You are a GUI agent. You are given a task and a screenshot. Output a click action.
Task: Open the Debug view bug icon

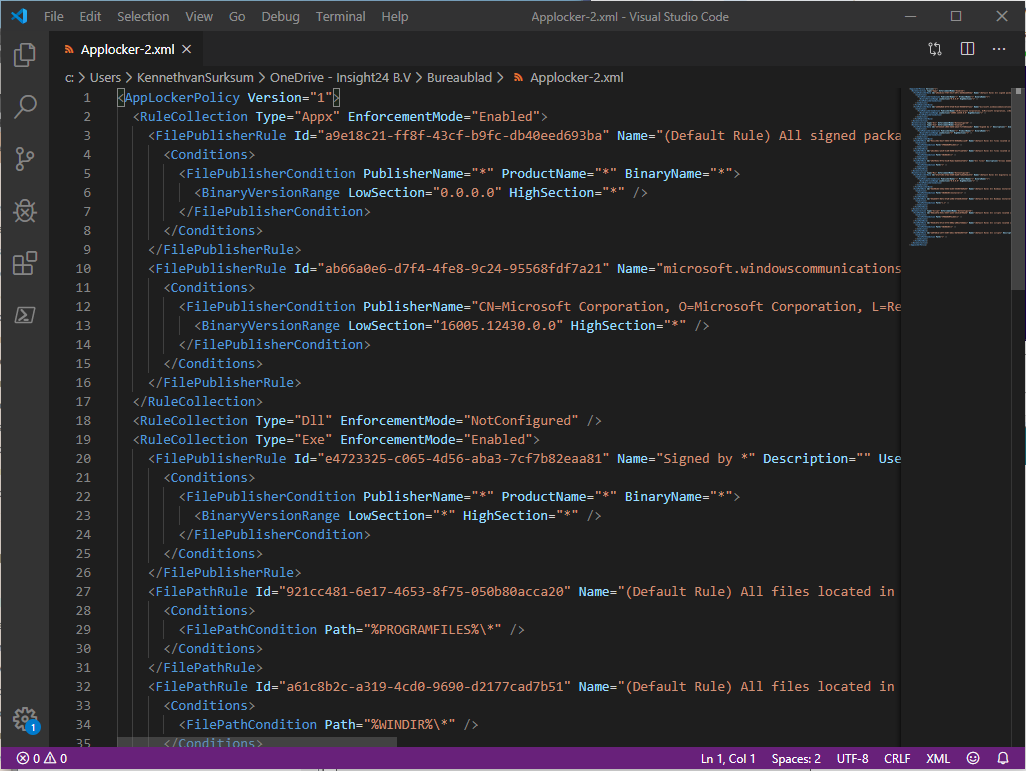point(25,211)
